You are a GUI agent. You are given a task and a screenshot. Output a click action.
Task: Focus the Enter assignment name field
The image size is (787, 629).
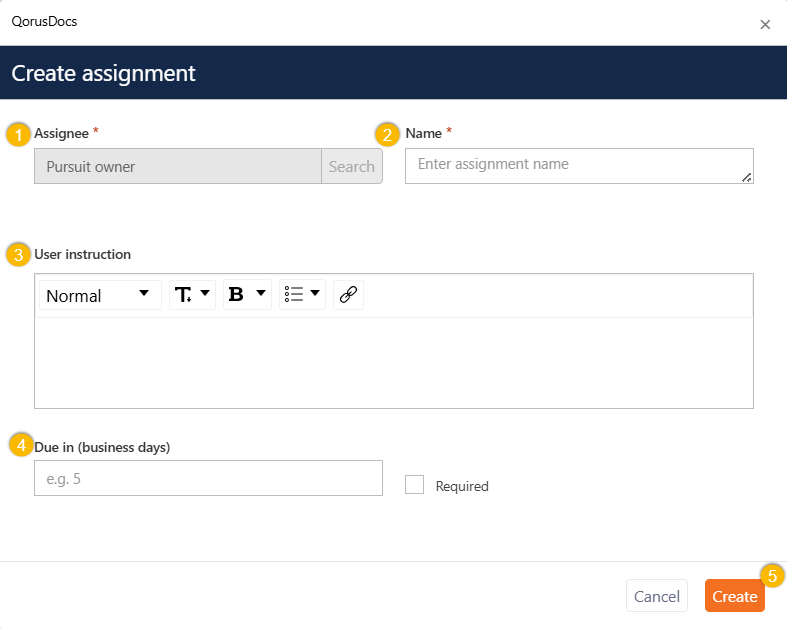pos(578,166)
